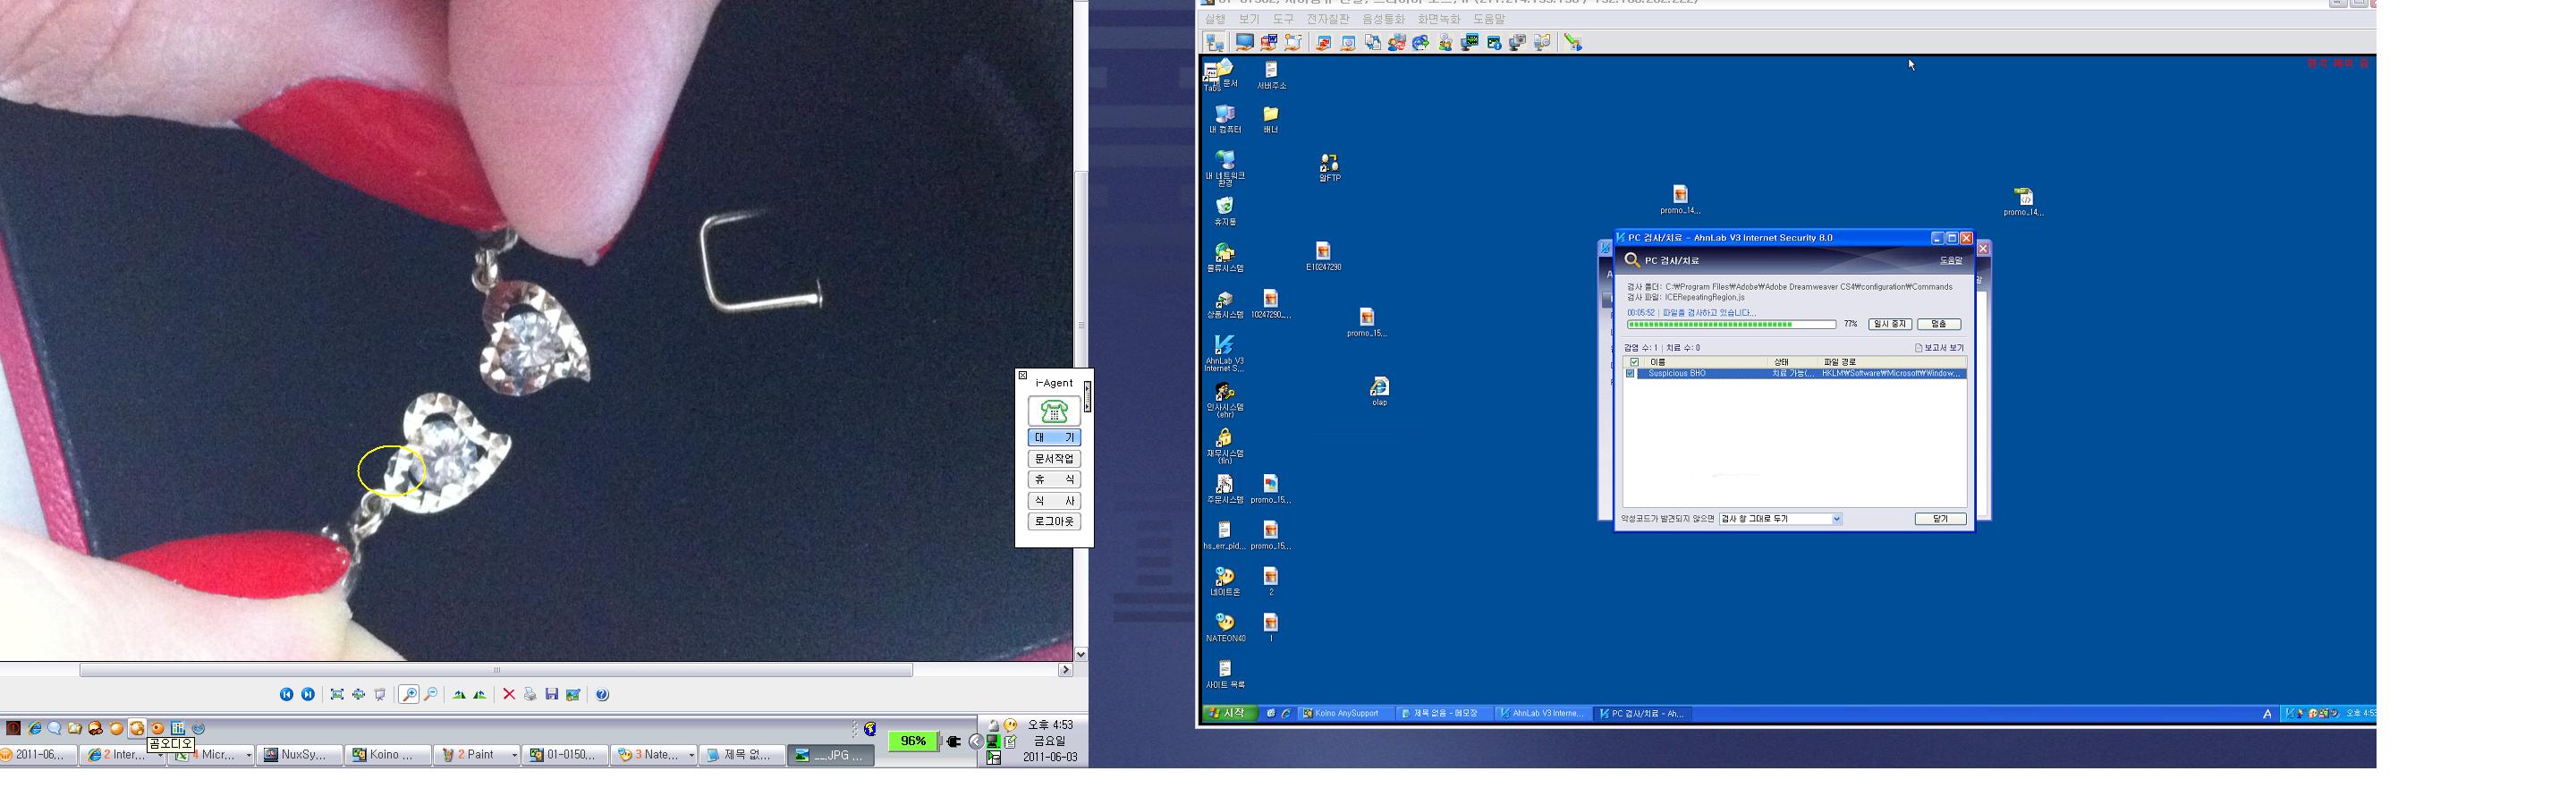Click the zoom out magnifier icon

(x=431, y=695)
